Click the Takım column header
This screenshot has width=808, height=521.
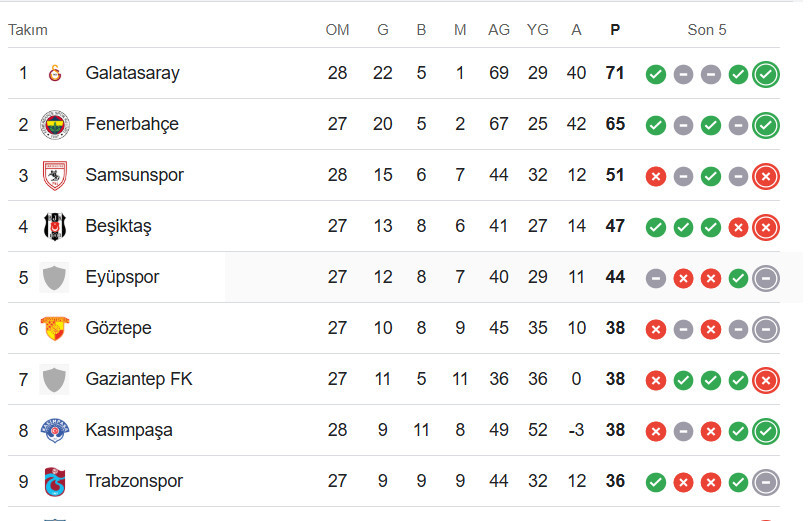(x=28, y=30)
